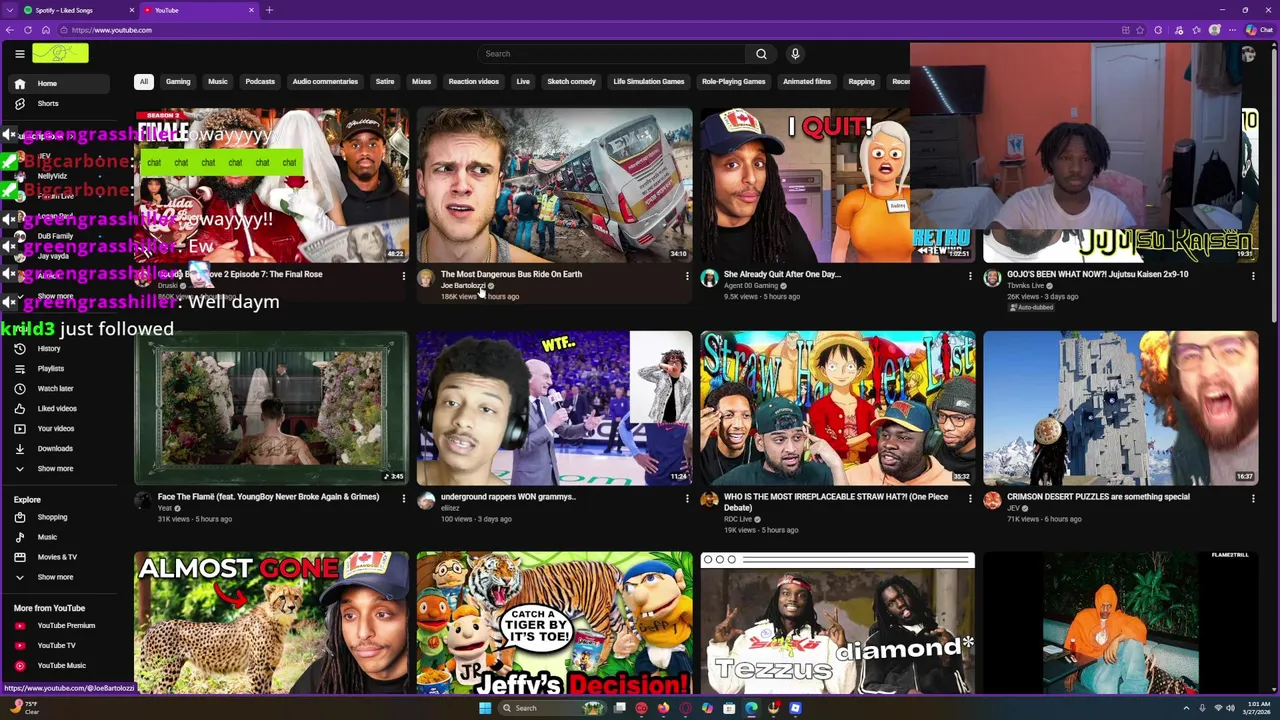Open Music under Explore in the sidebar
1280x720 pixels.
pos(58,538)
